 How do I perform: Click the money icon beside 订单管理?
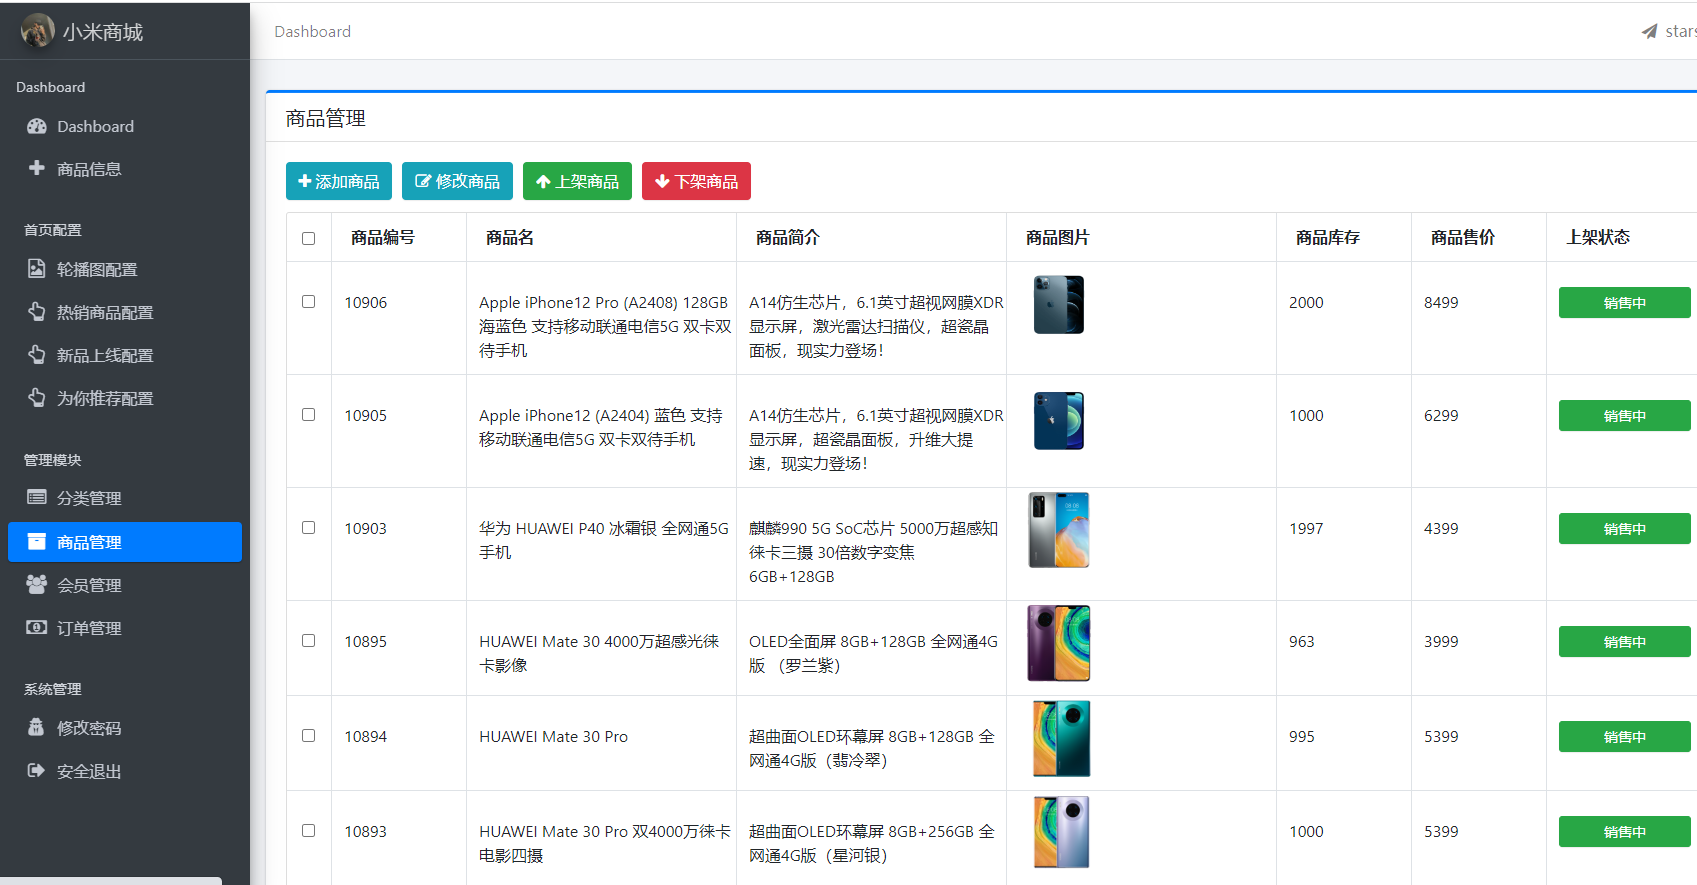pos(37,628)
